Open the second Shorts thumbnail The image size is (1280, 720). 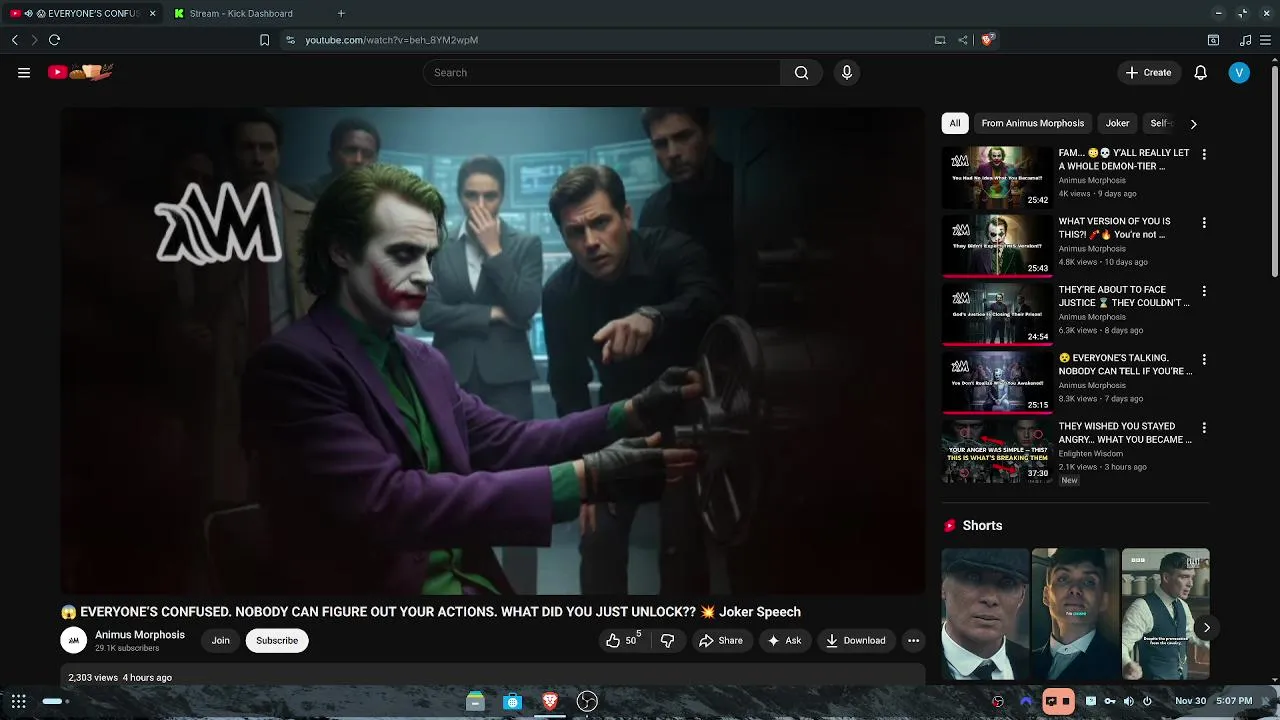coord(1075,614)
